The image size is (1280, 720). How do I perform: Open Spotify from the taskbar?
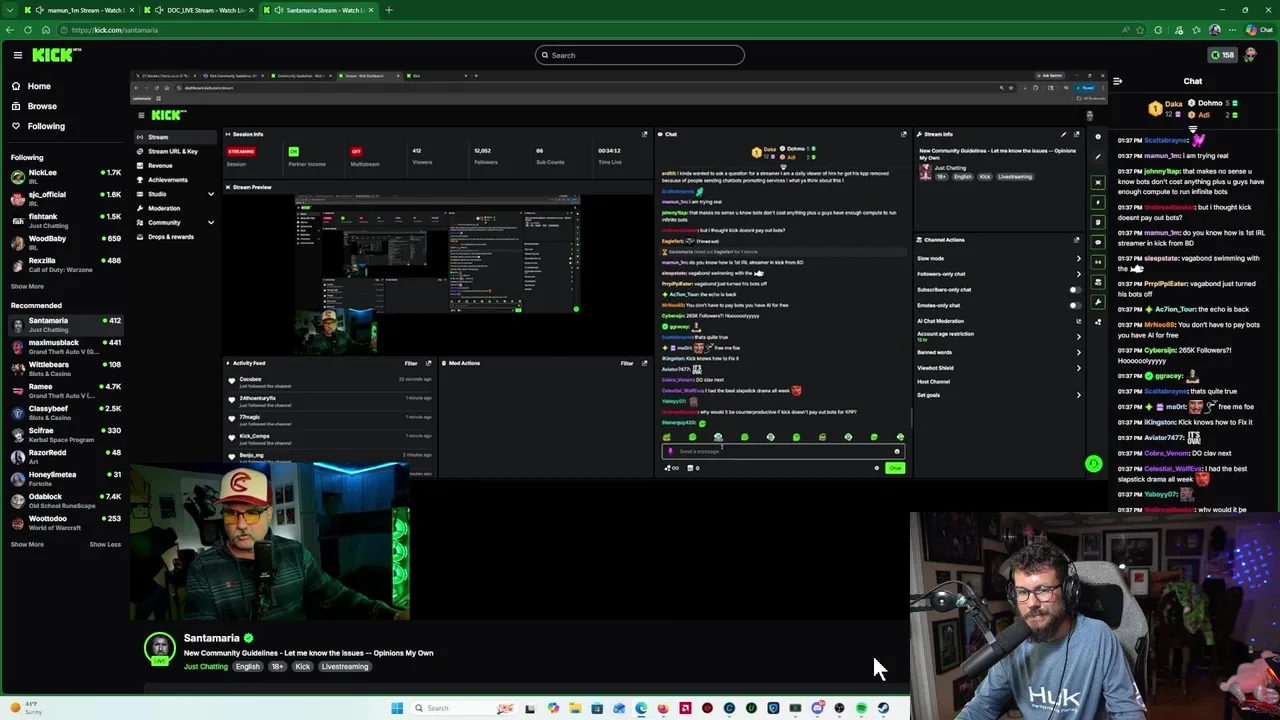[x=861, y=708]
